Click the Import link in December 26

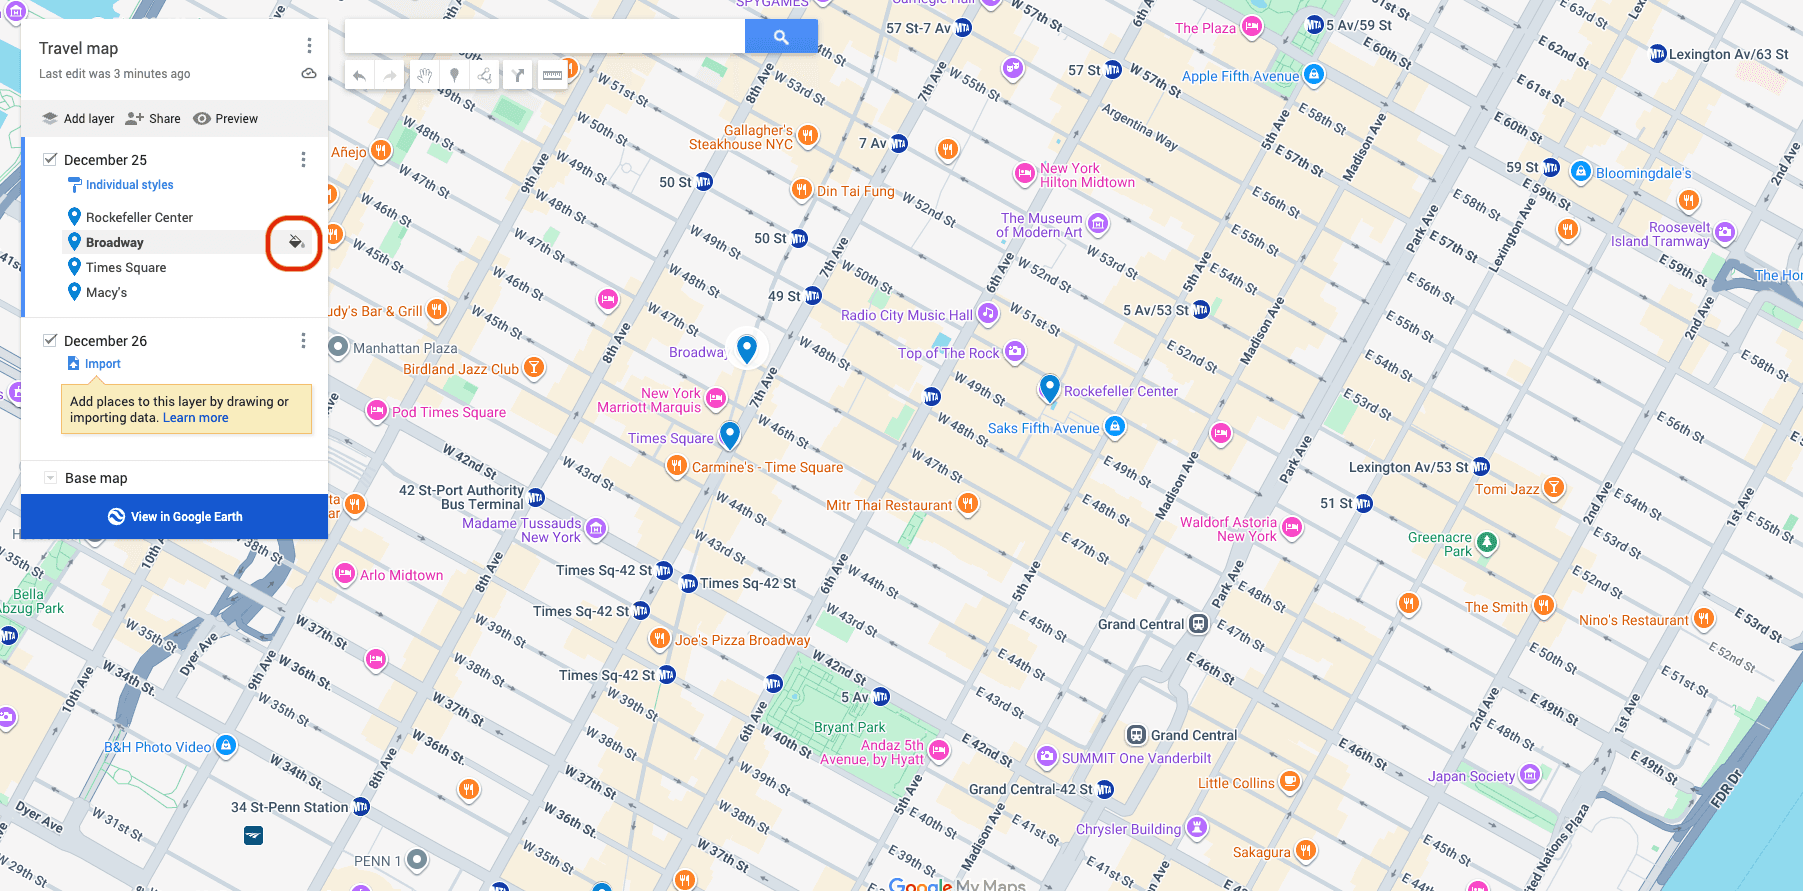(x=102, y=364)
